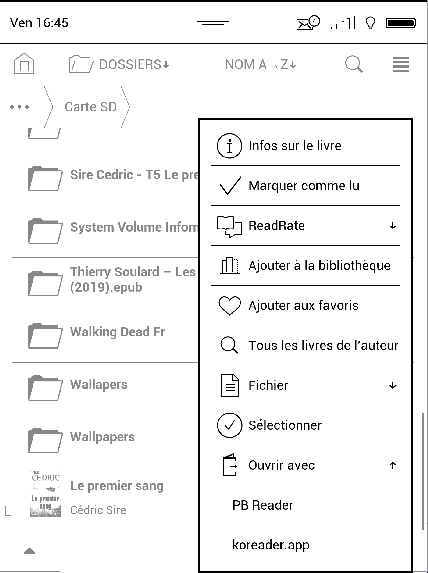Expand the Fichier submenu arrow

pyautogui.click(x=393, y=386)
